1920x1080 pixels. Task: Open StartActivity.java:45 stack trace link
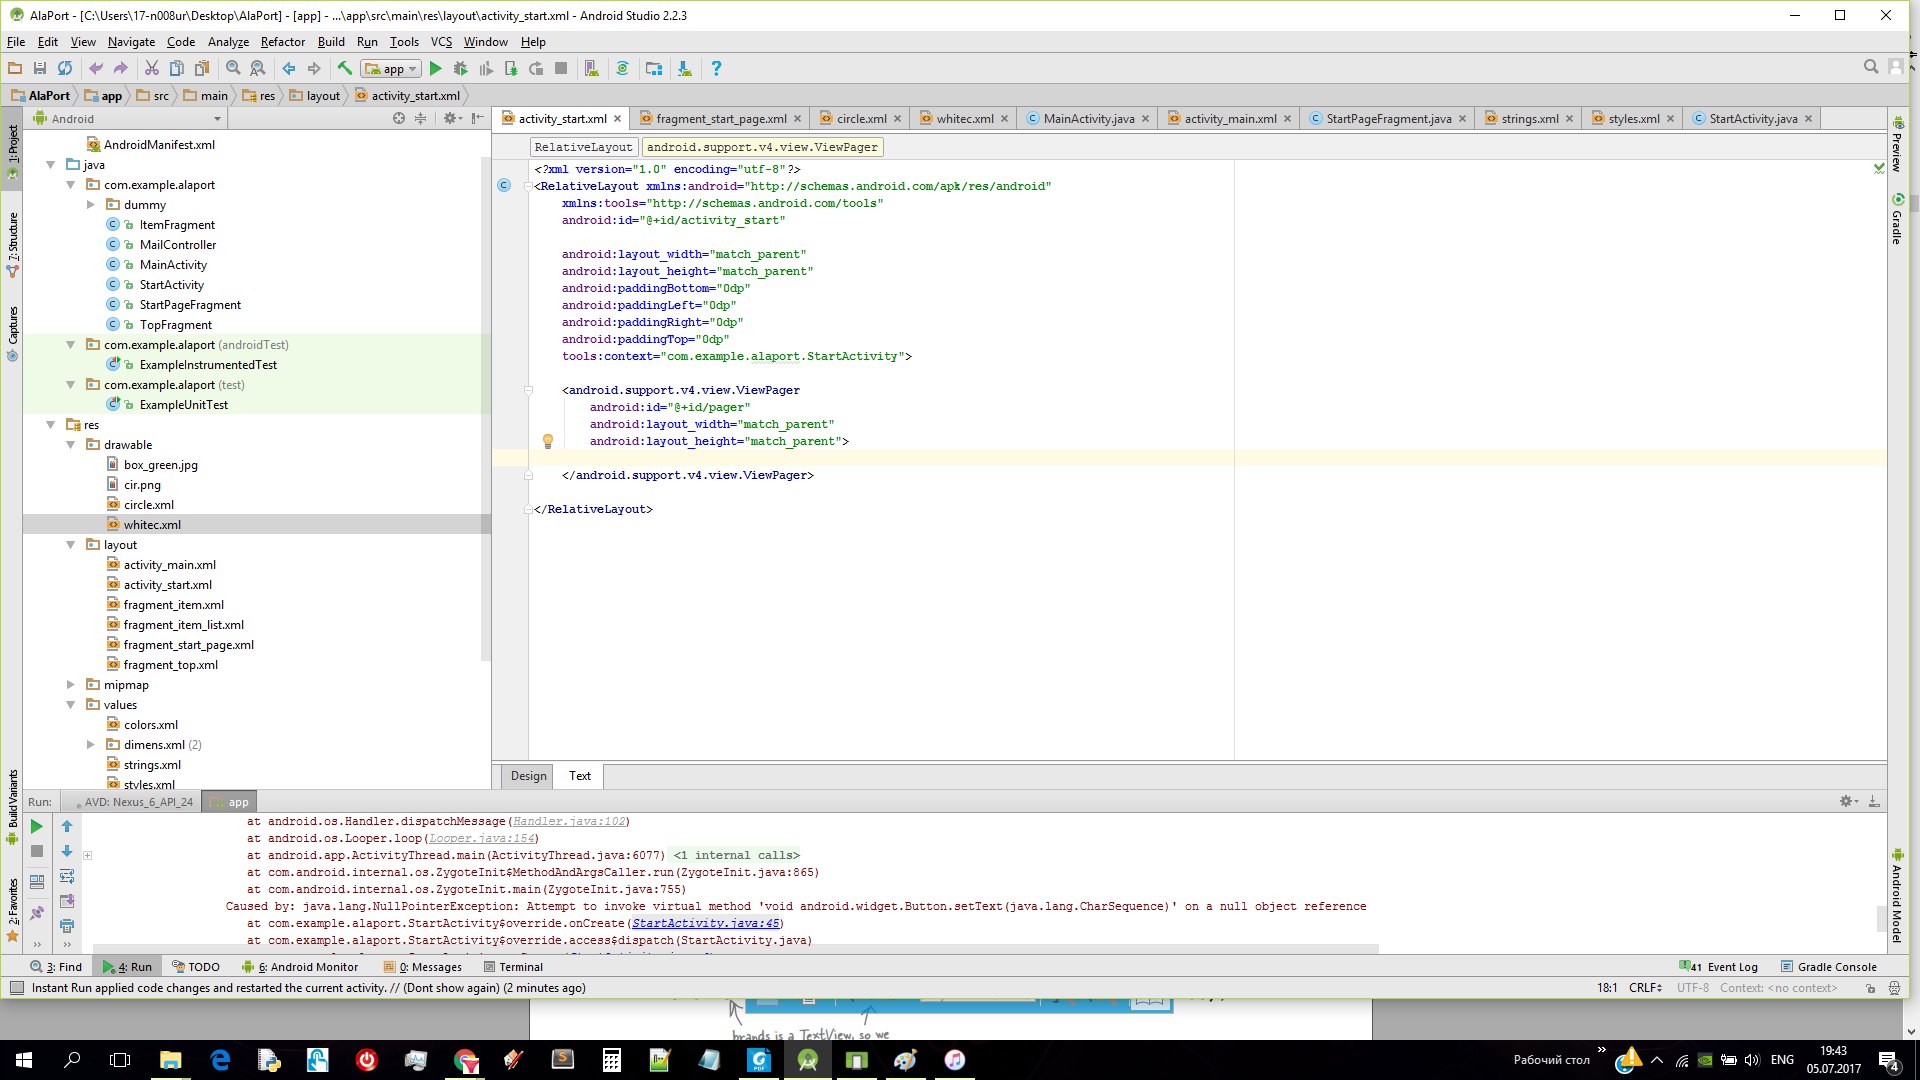705,923
